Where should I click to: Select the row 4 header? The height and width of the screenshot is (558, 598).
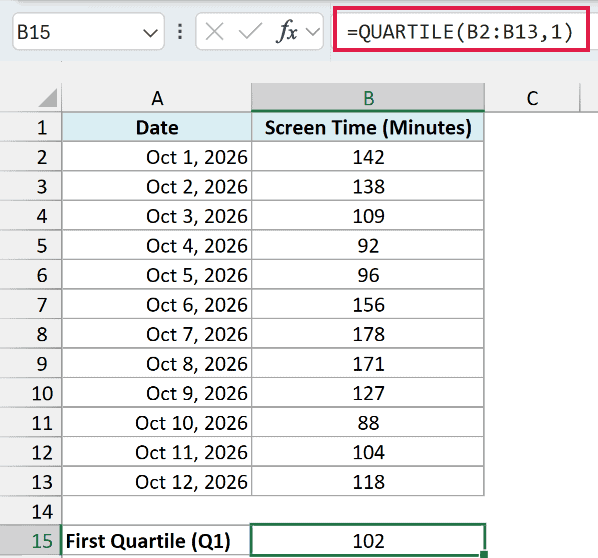click(31, 216)
